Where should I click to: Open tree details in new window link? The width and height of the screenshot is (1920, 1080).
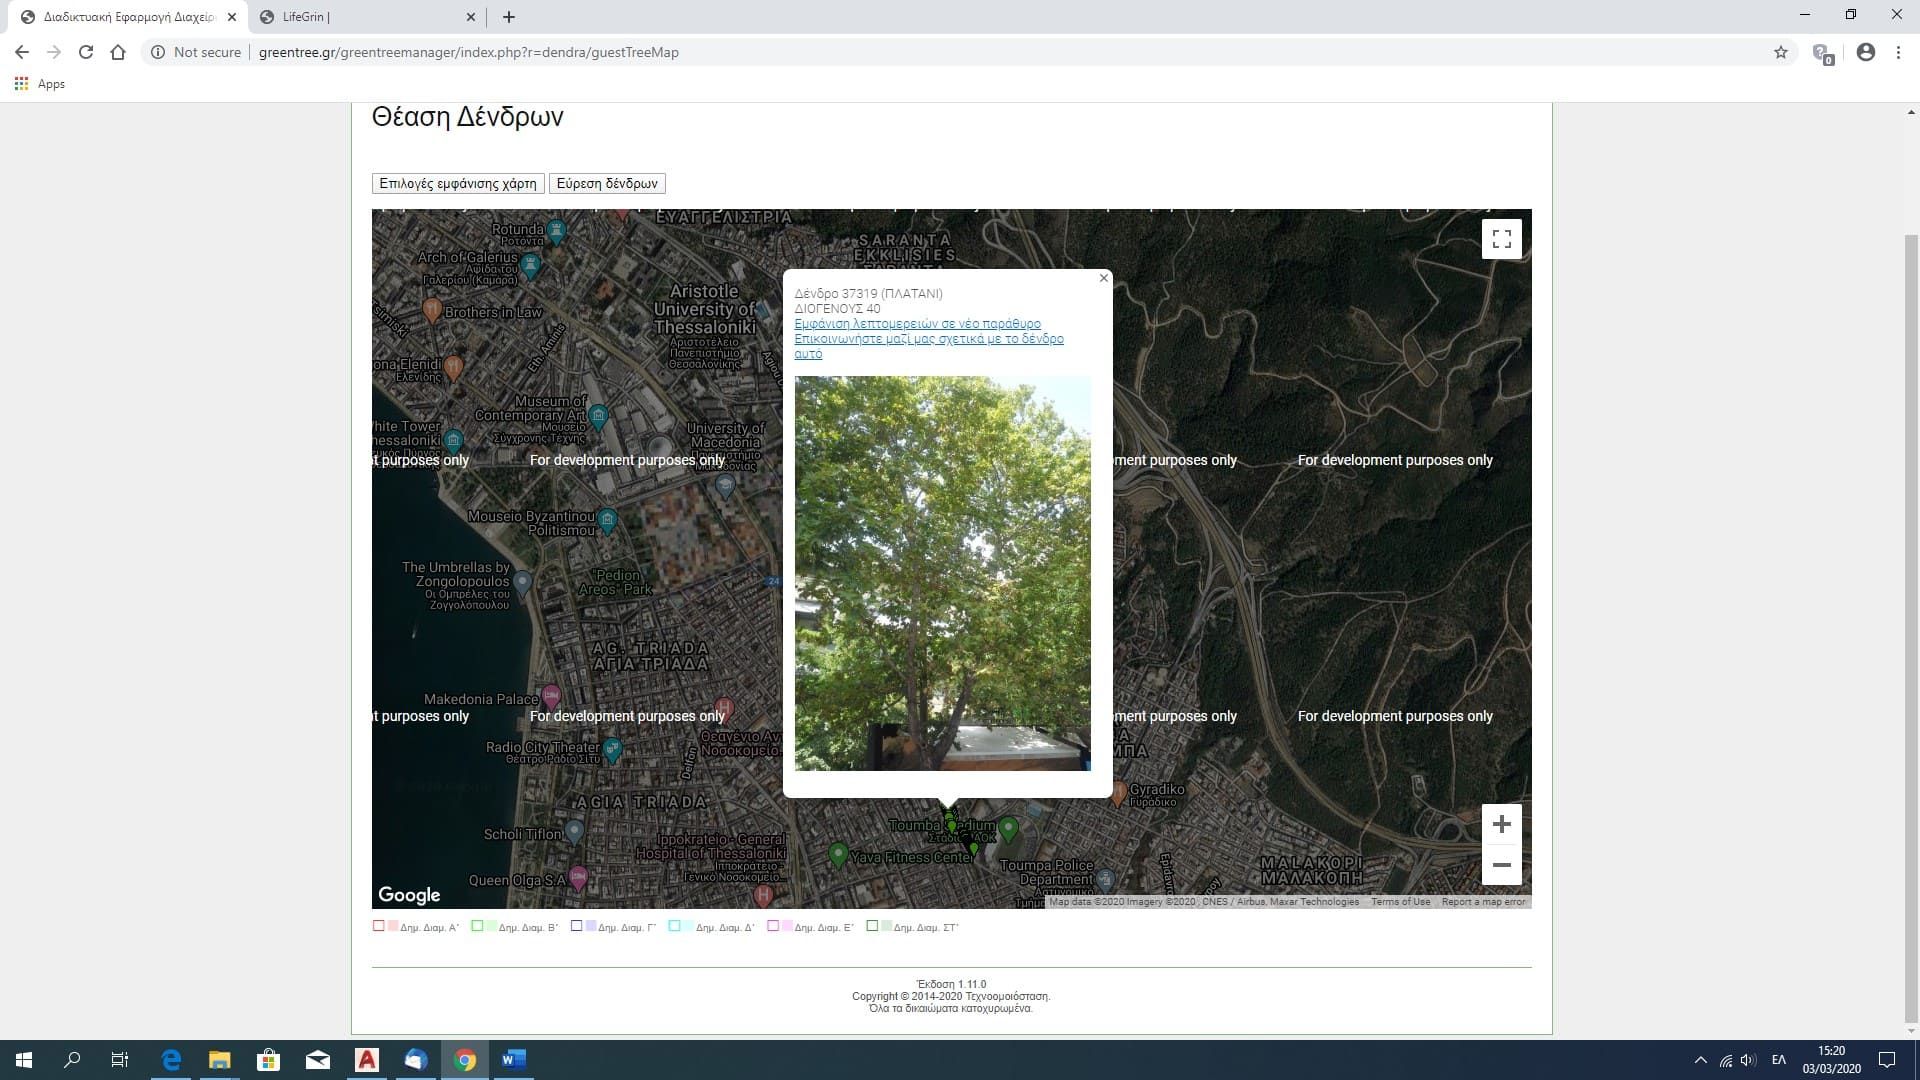click(917, 324)
